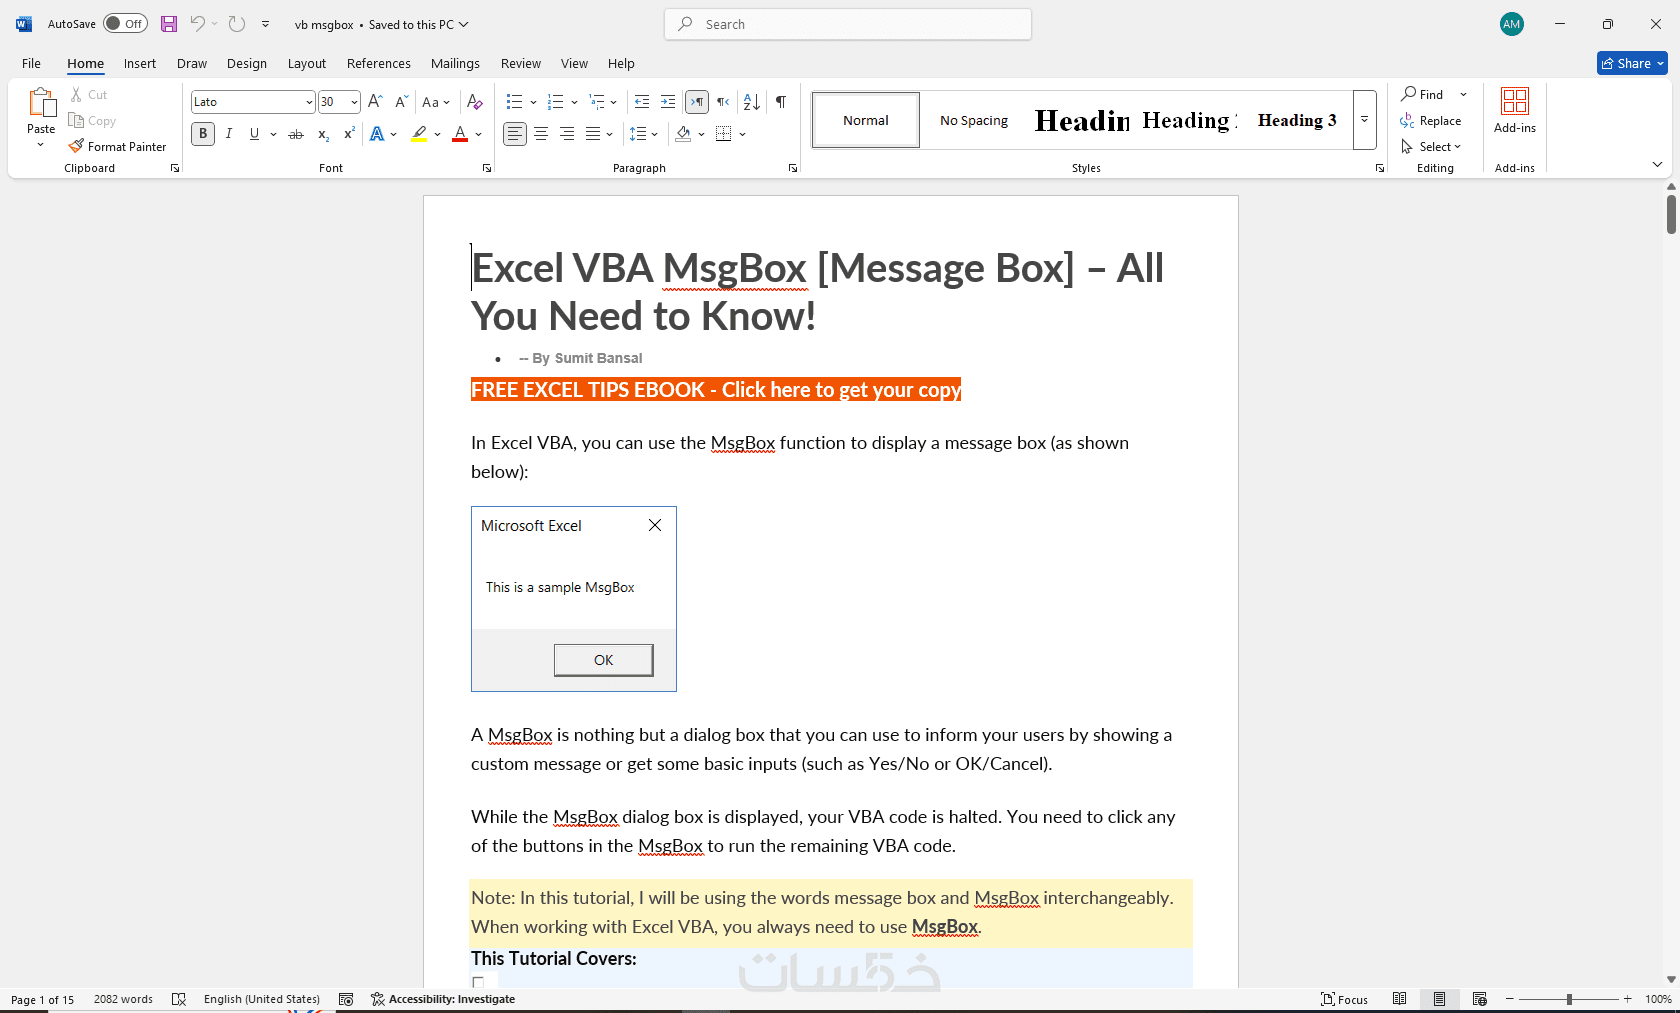Center-align the text
This screenshot has height=1013, width=1680.
541,134
